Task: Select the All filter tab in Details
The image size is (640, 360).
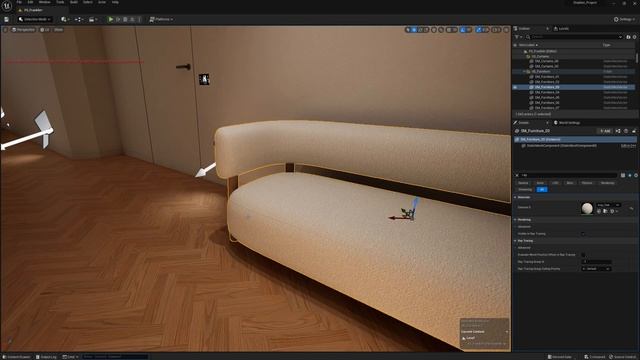Action: point(542,189)
